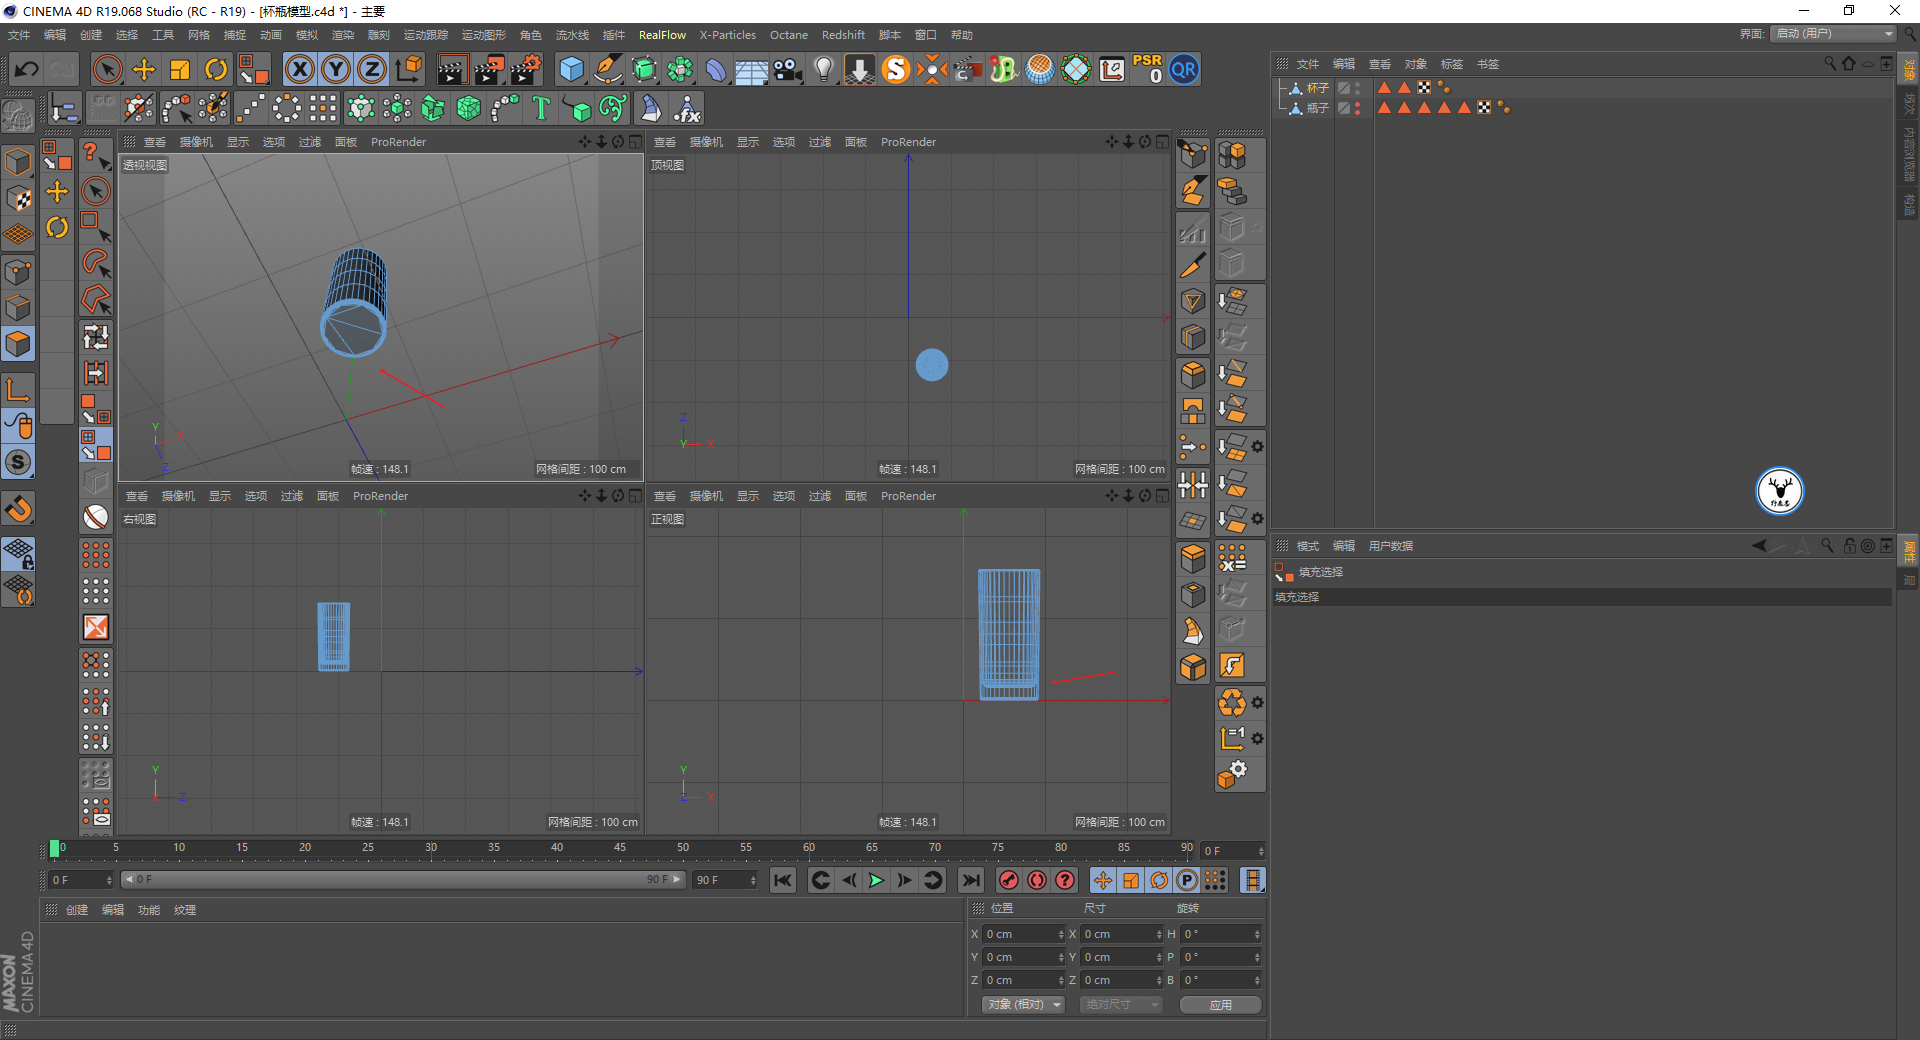This screenshot has height=1040, width=1920.
Task: Click the 应用 apply button
Action: (x=1220, y=1004)
